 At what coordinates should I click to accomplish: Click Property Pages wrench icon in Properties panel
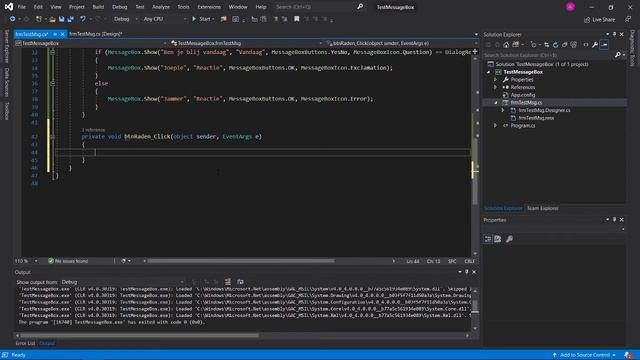pyautogui.click(x=509, y=239)
